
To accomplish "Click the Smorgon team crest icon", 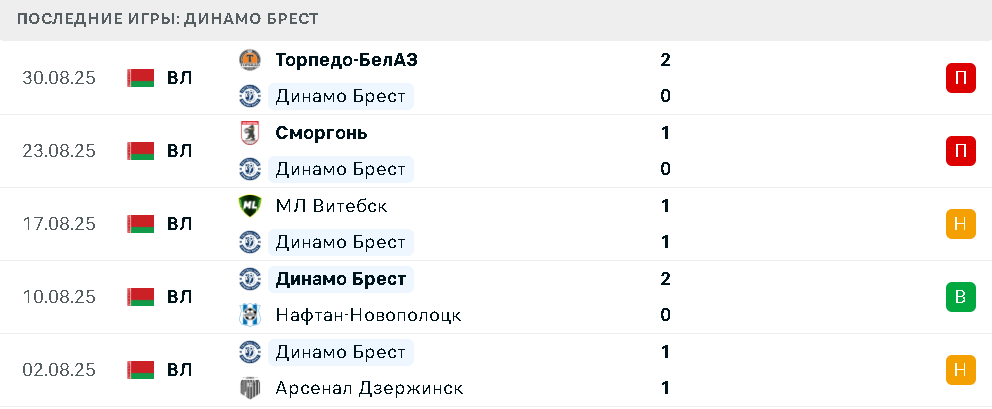I will tap(250, 133).
